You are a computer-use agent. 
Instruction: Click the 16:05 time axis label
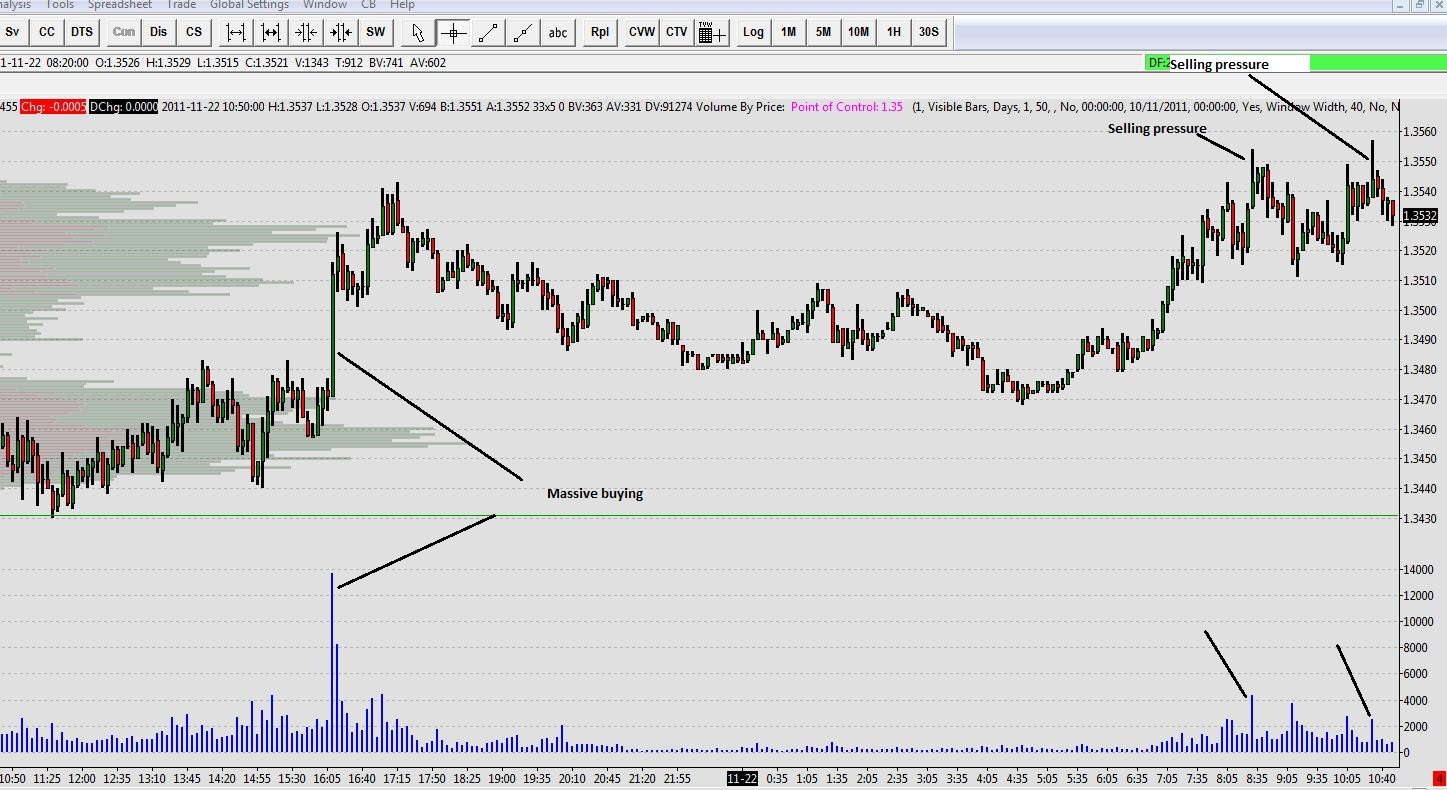click(x=327, y=778)
